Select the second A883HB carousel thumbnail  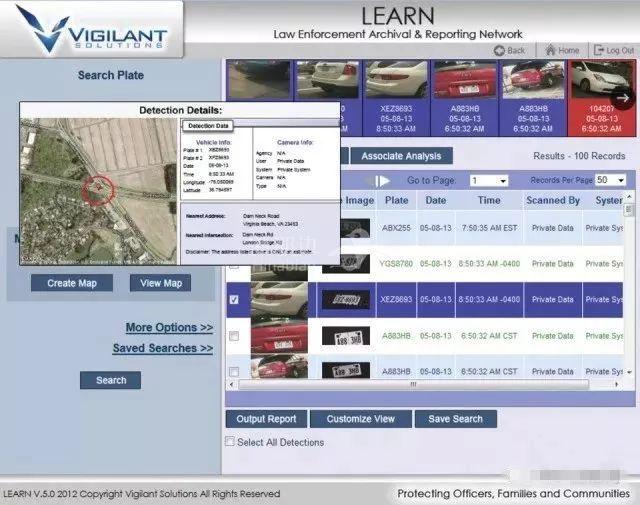[x=533, y=98]
